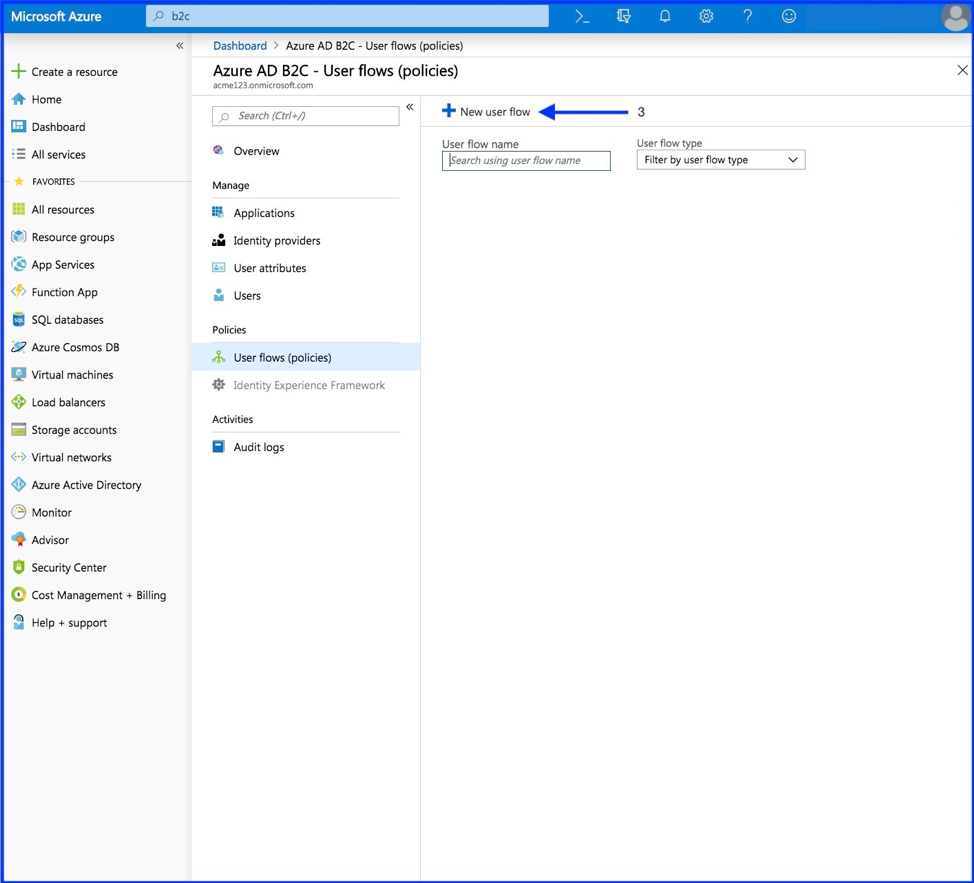974x883 pixels.
Task: Open portal settings gear icon
Action: pos(706,17)
